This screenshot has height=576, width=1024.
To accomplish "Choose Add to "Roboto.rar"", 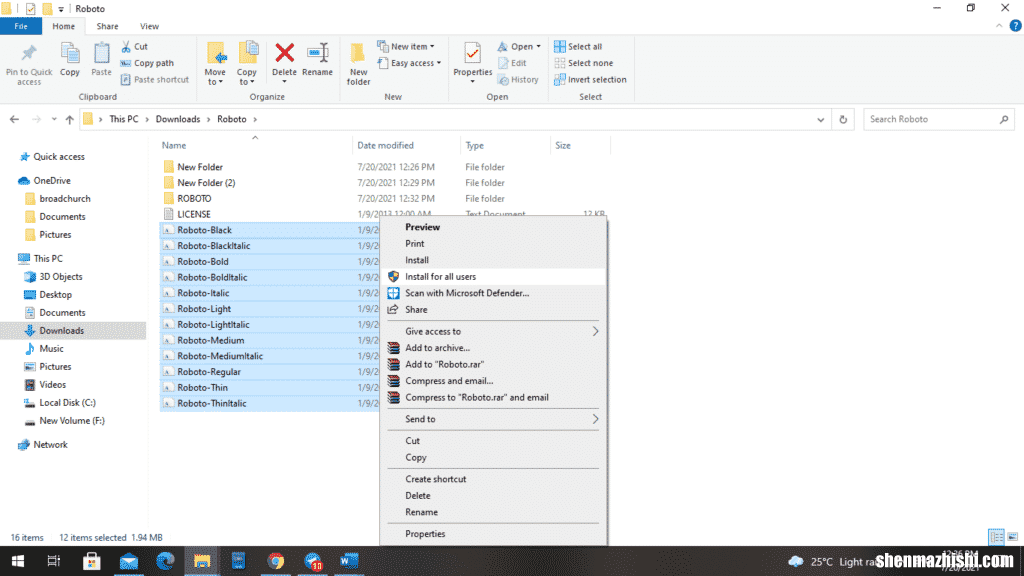I will click(493, 364).
